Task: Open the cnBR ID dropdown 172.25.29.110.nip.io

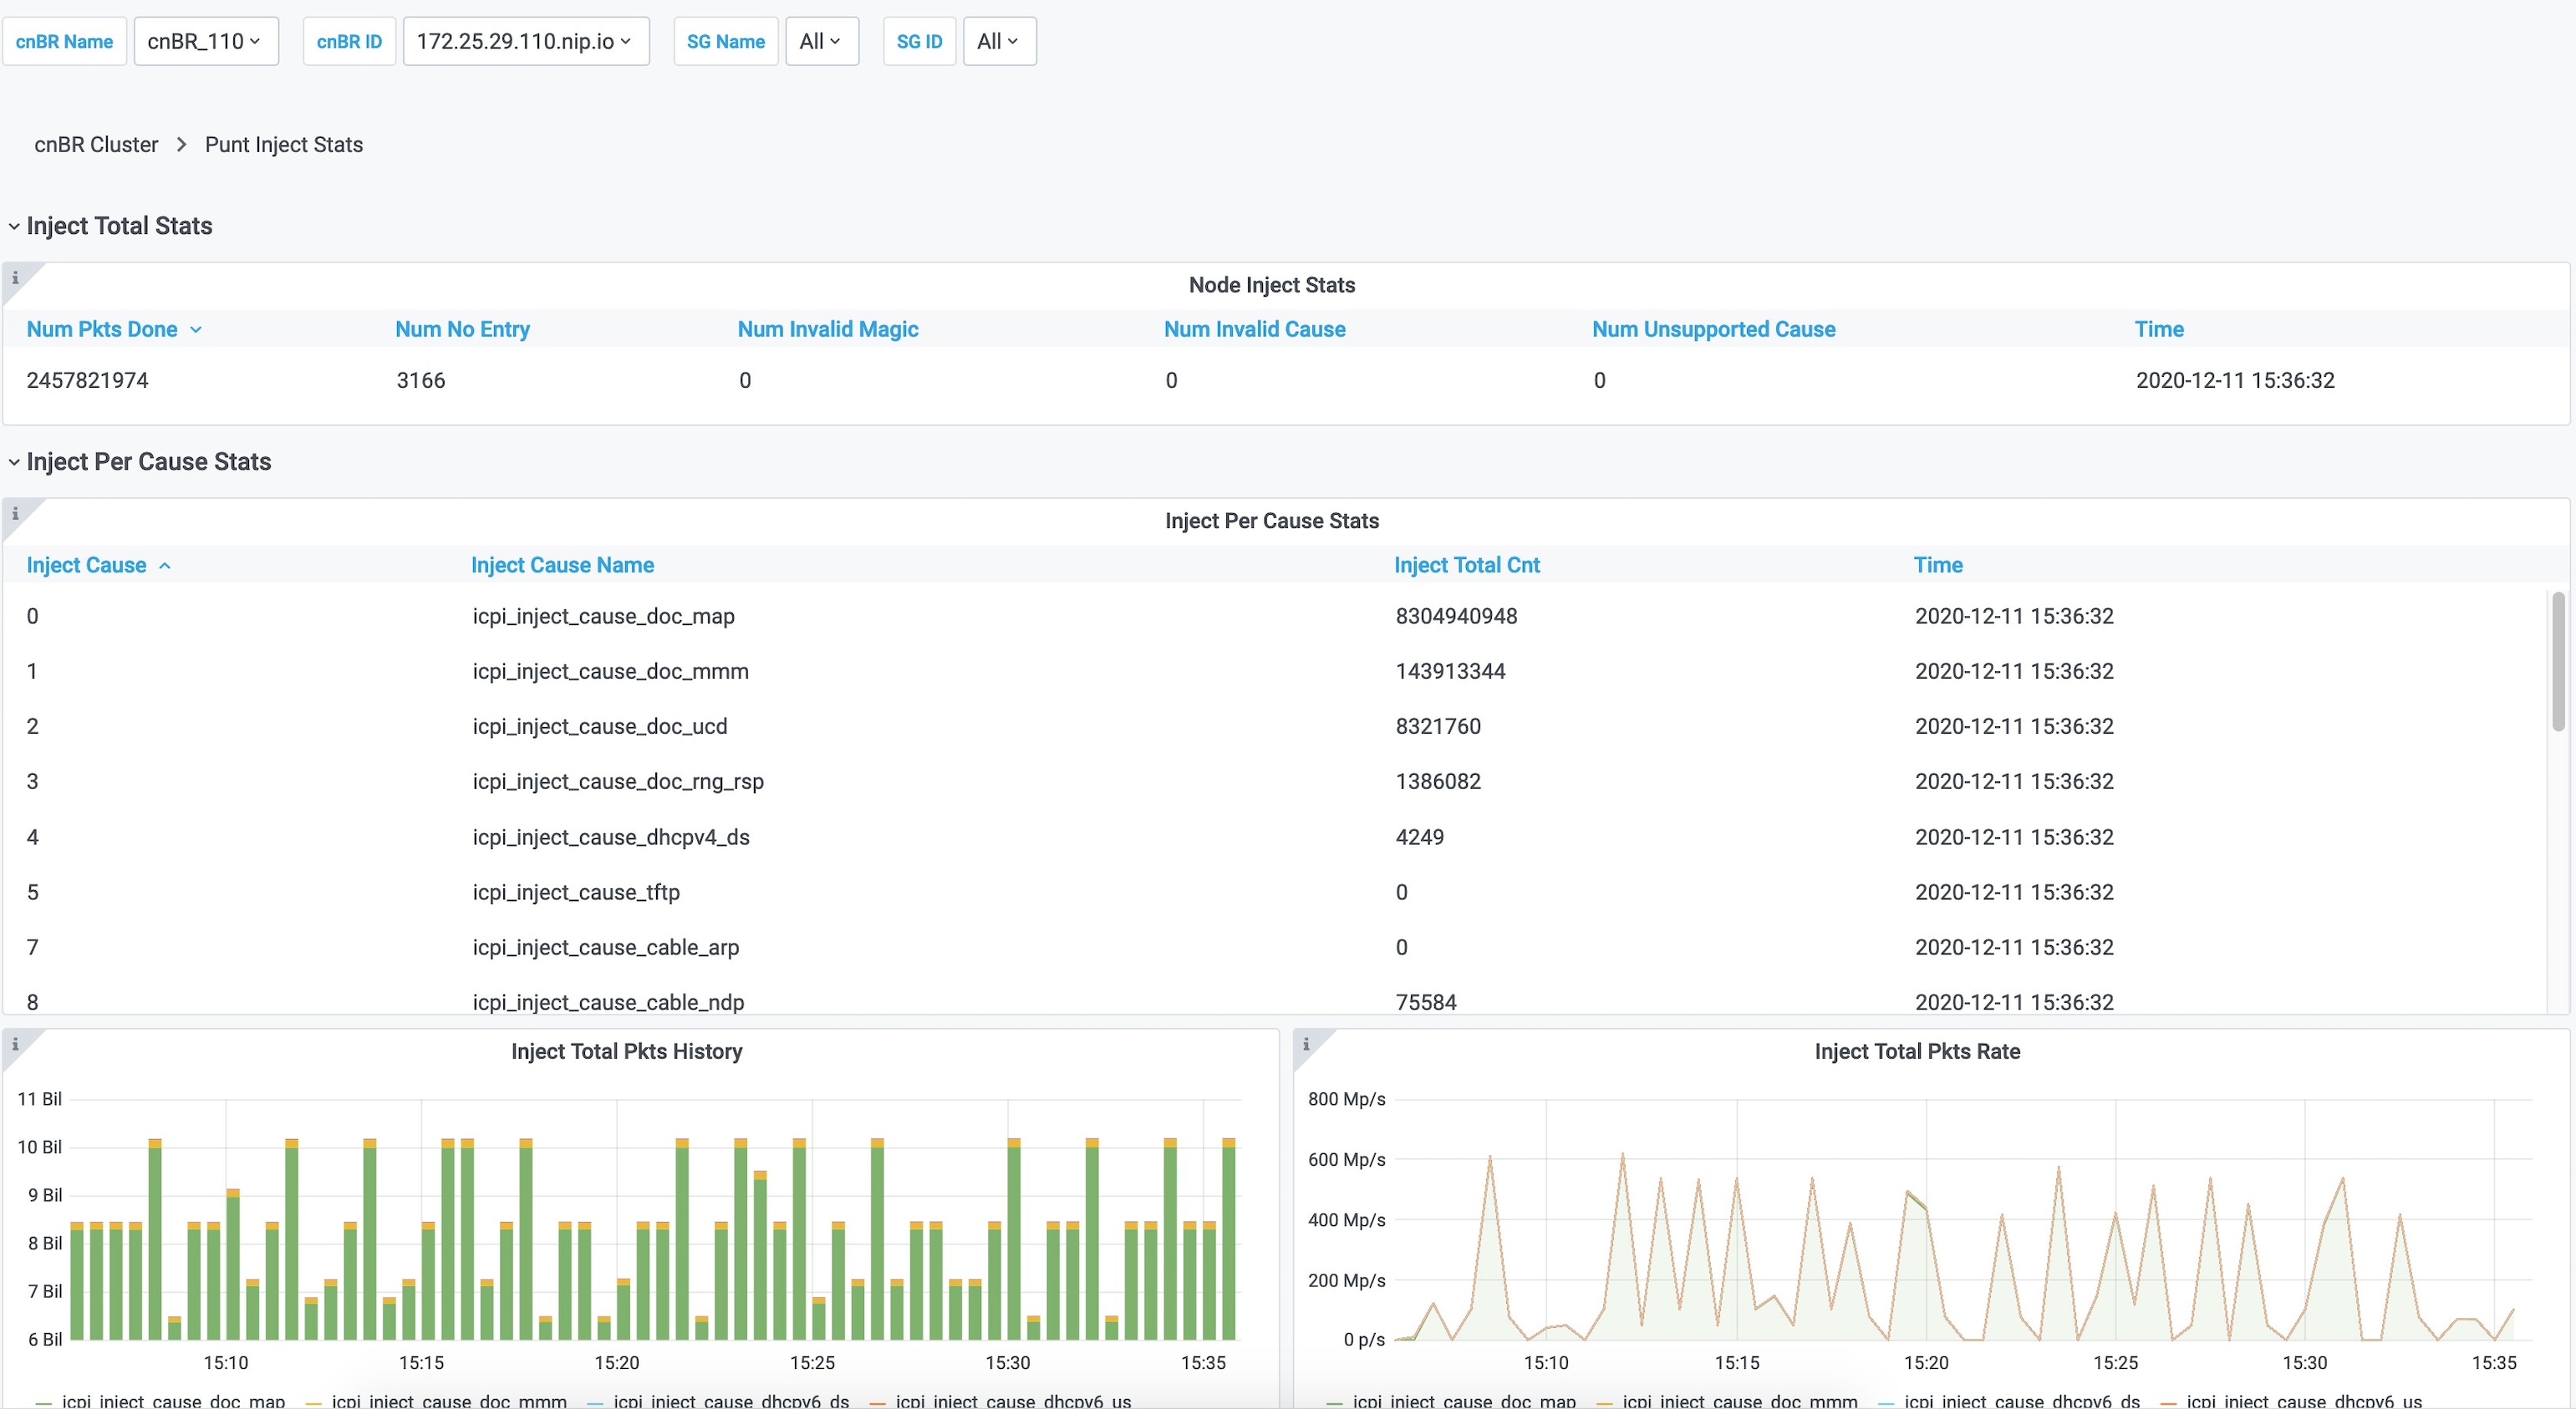Action: tap(526, 41)
